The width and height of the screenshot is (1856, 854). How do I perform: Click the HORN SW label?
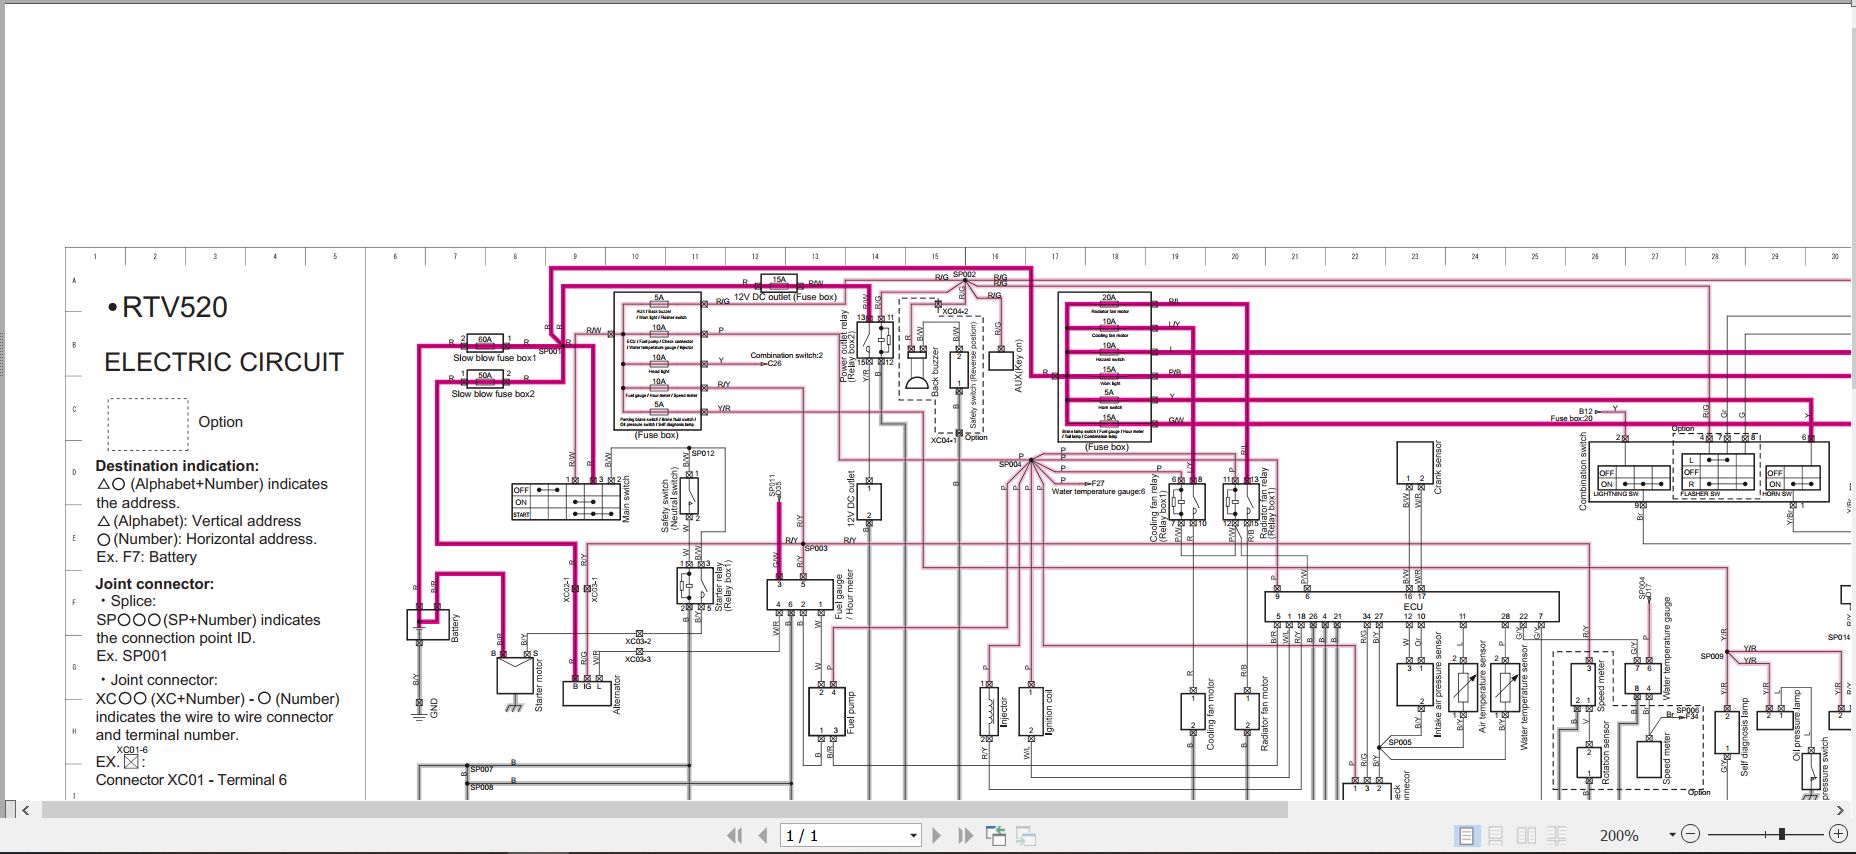pos(1777,494)
